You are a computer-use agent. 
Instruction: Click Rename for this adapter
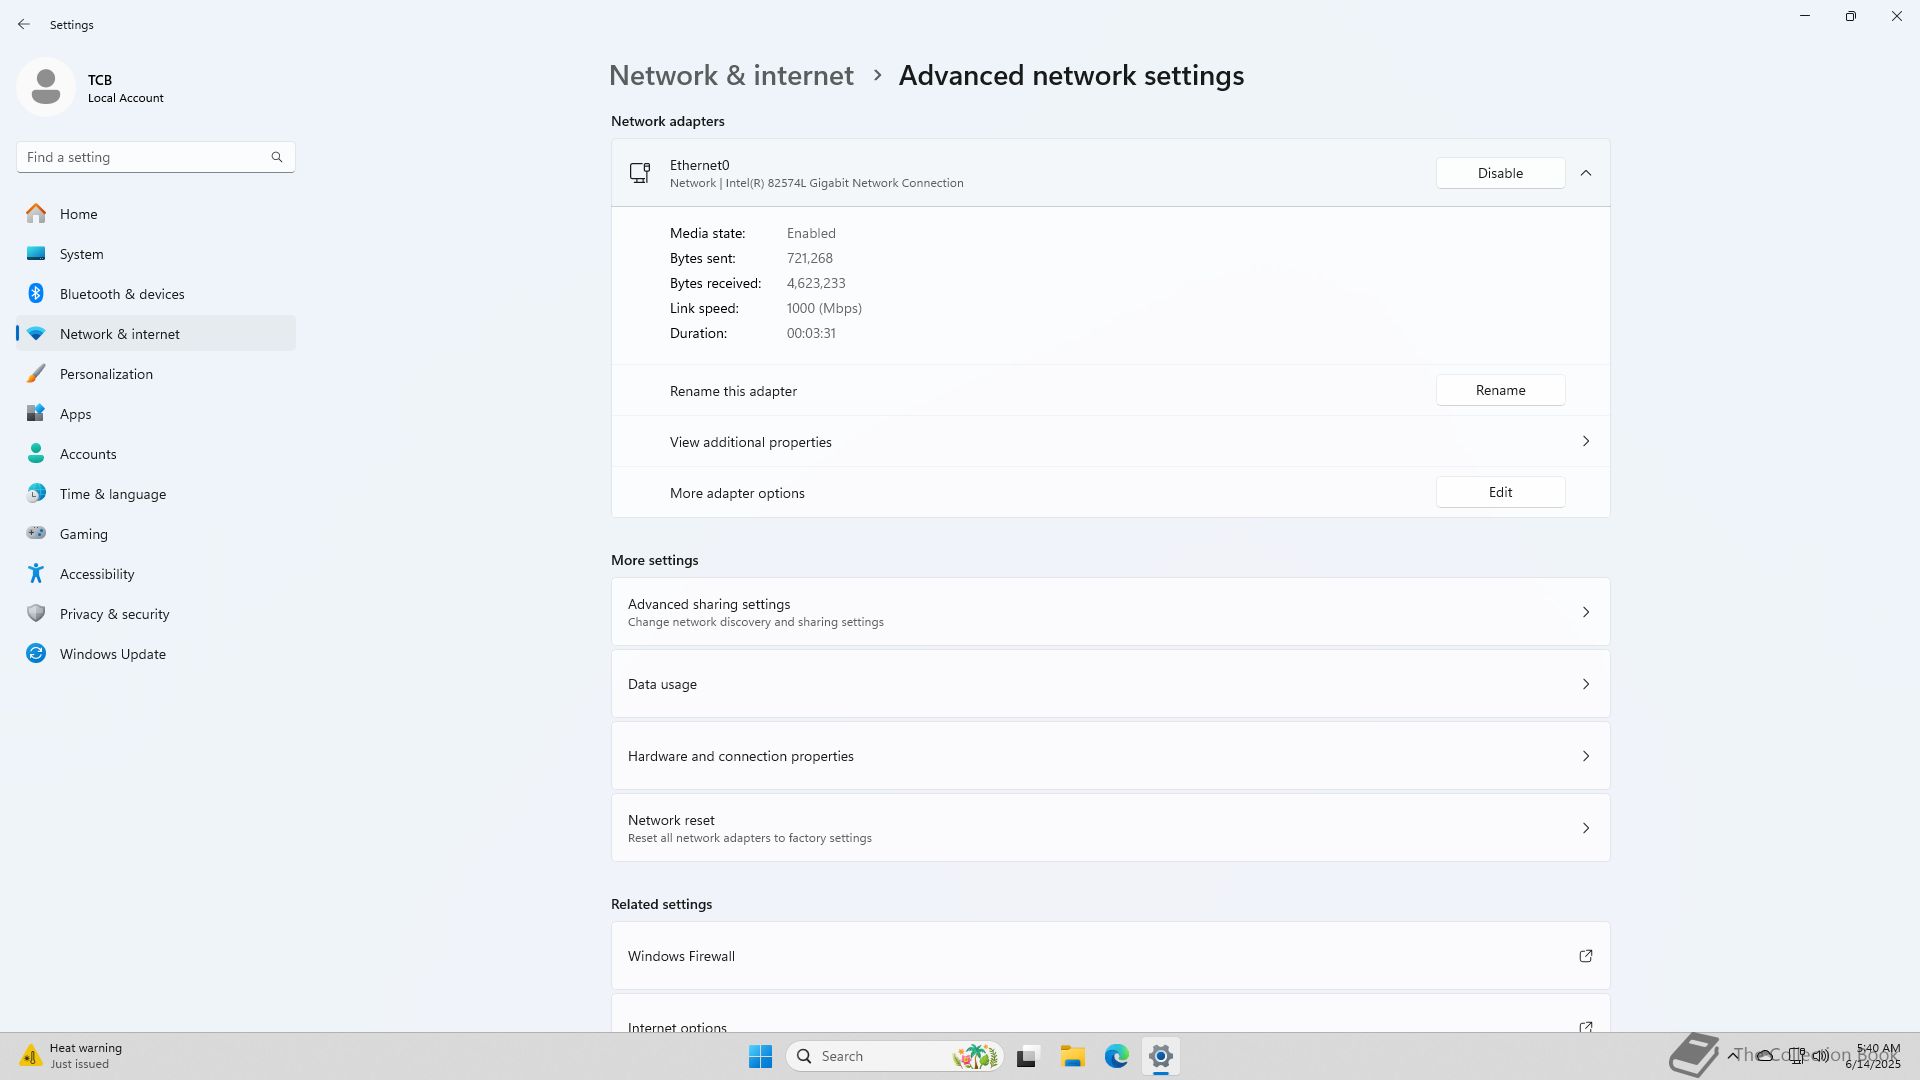pyautogui.click(x=1500, y=391)
